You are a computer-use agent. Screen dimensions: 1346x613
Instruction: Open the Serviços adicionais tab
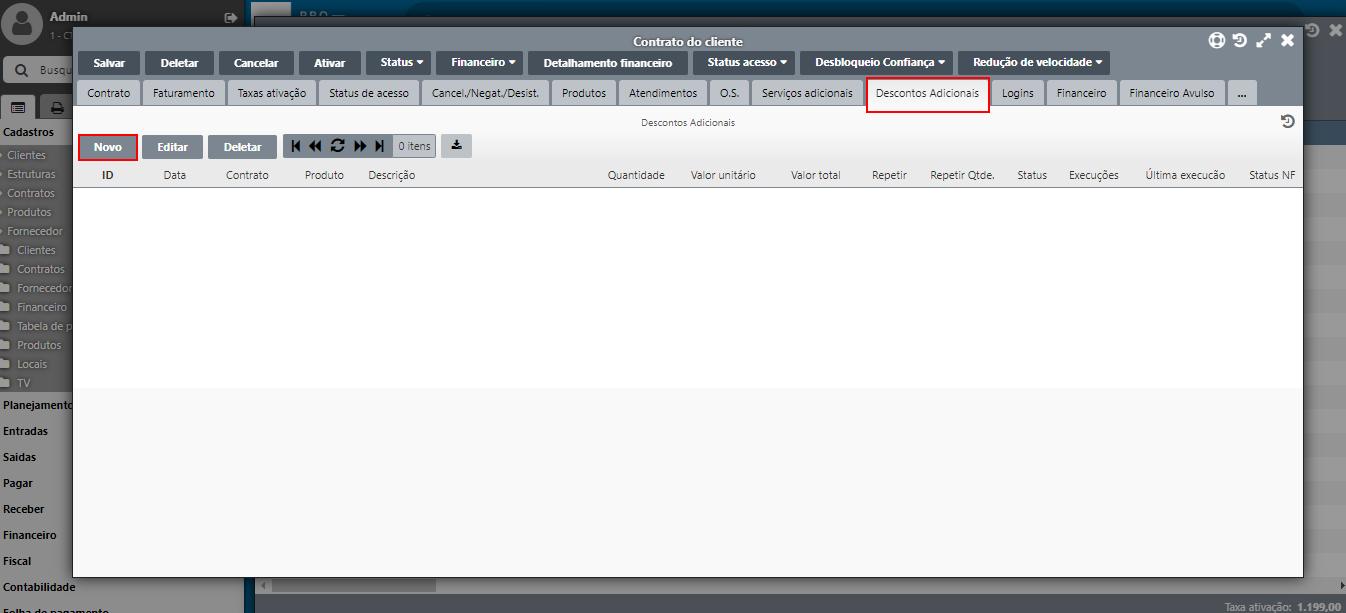pos(807,93)
